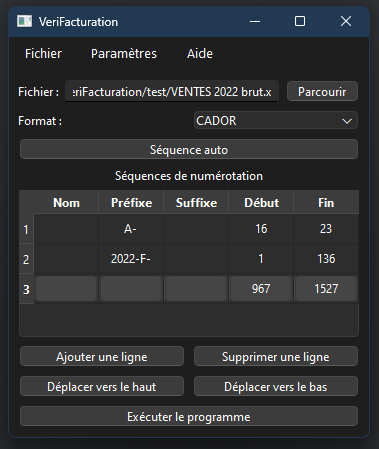This screenshot has width=379, height=449.
Task: Click Déplacer vers le bas button
Action: click(276, 387)
